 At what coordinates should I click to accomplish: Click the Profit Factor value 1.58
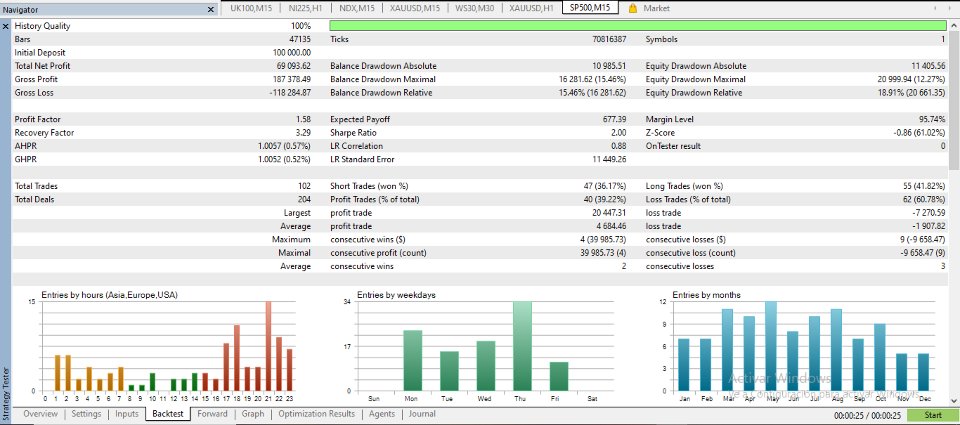302,120
